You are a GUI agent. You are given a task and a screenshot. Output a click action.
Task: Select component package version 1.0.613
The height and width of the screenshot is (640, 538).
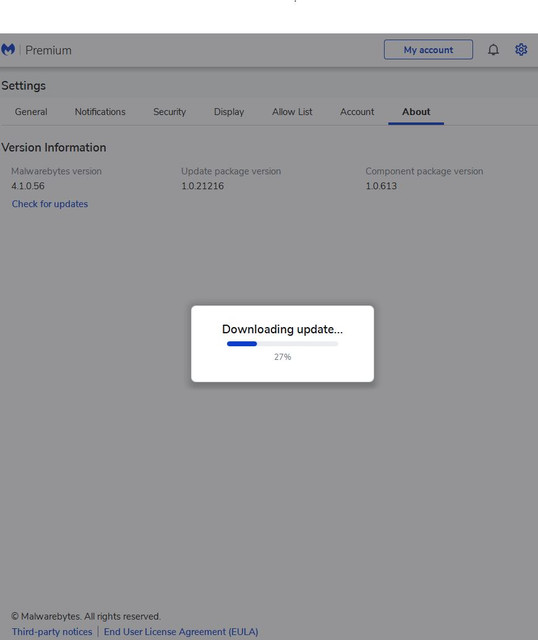[x=381, y=186]
